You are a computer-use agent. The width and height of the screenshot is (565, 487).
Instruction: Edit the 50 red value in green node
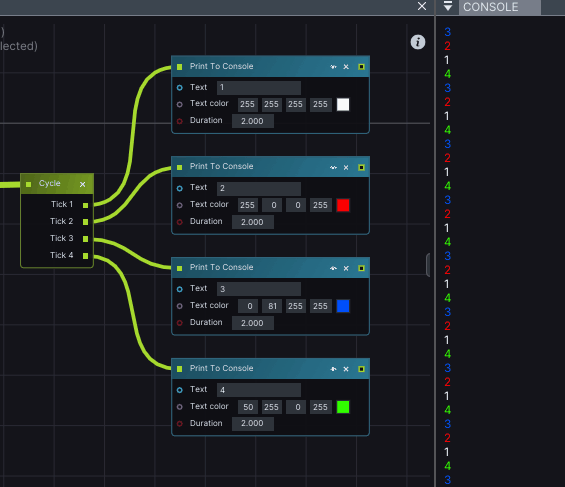click(x=248, y=407)
